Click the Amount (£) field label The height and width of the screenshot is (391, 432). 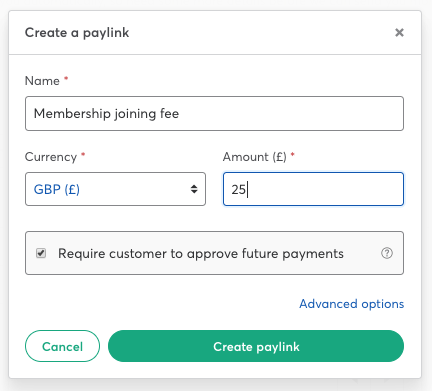click(255, 157)
